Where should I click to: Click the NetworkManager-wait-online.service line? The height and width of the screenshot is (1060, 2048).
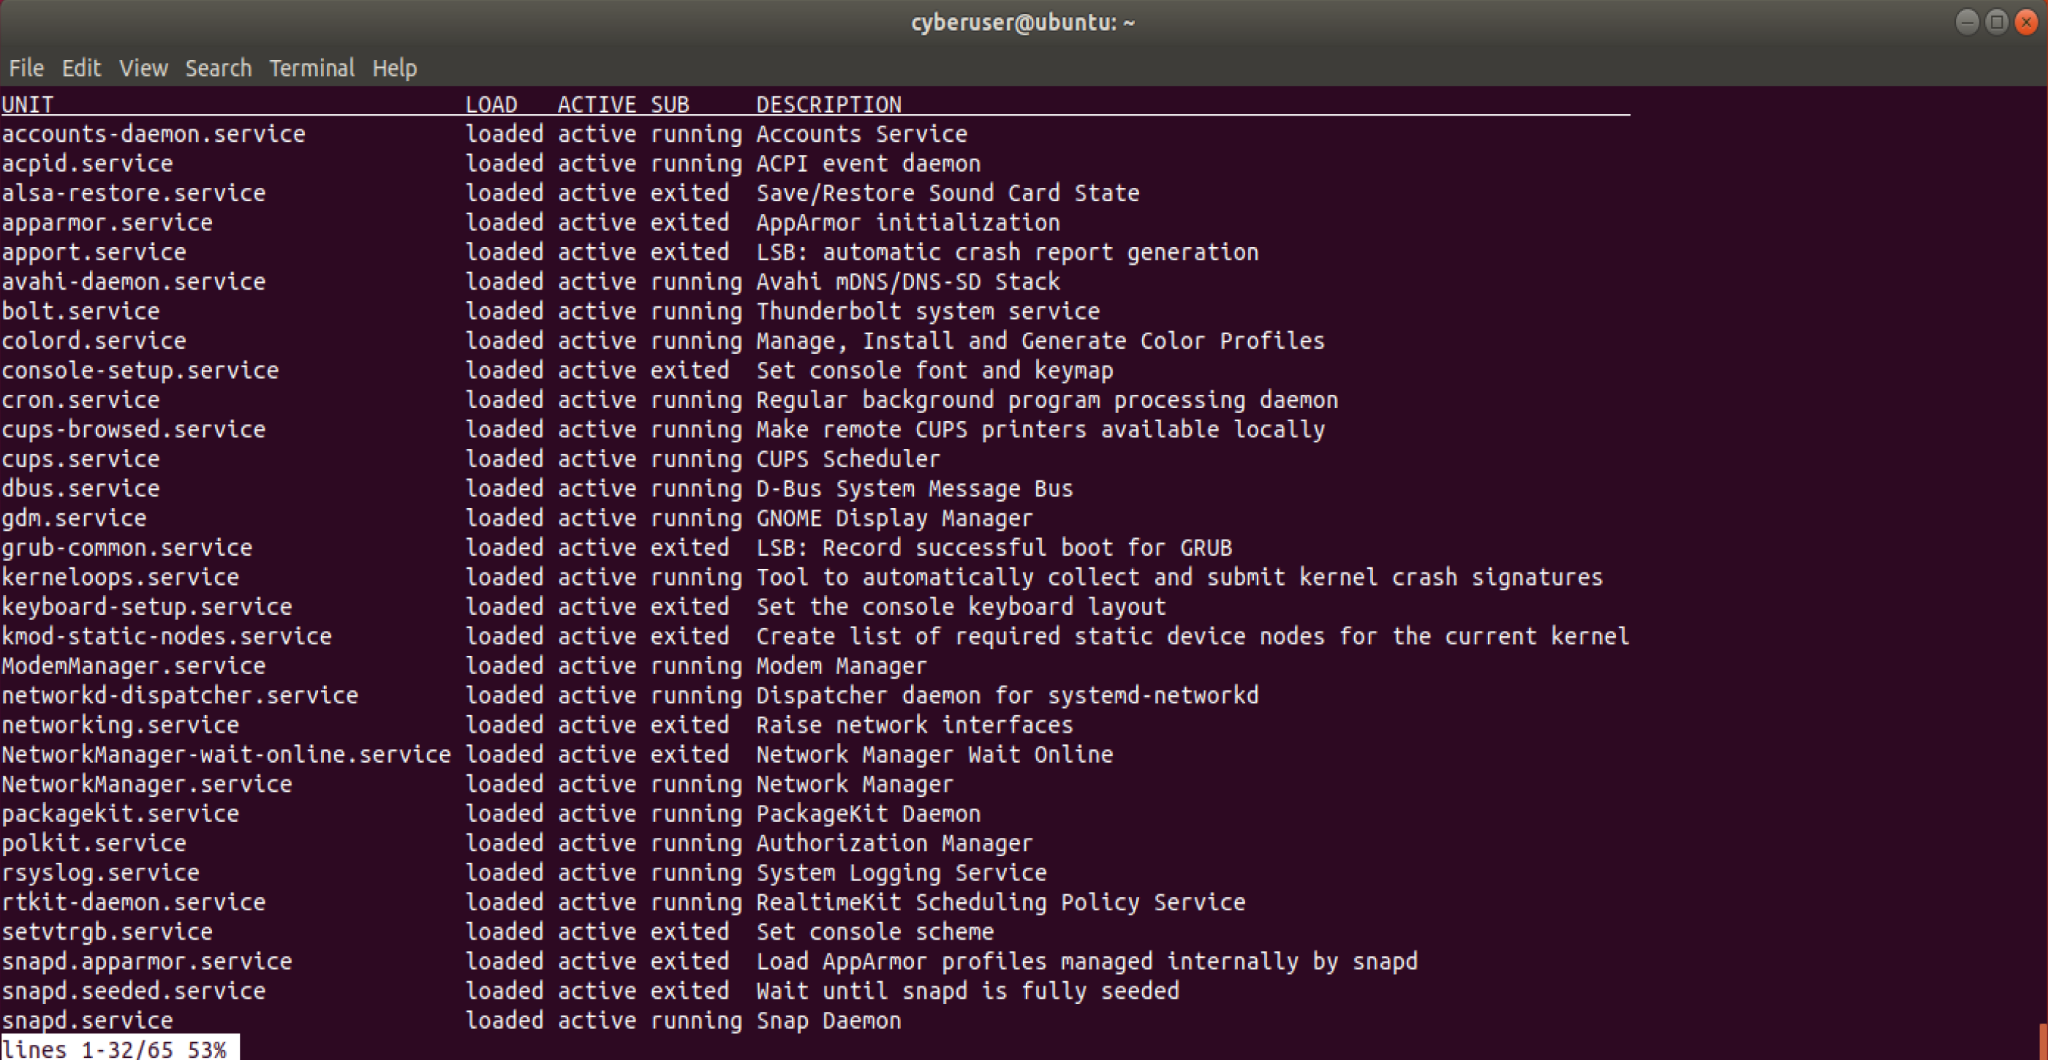click(x=226, y=755)
